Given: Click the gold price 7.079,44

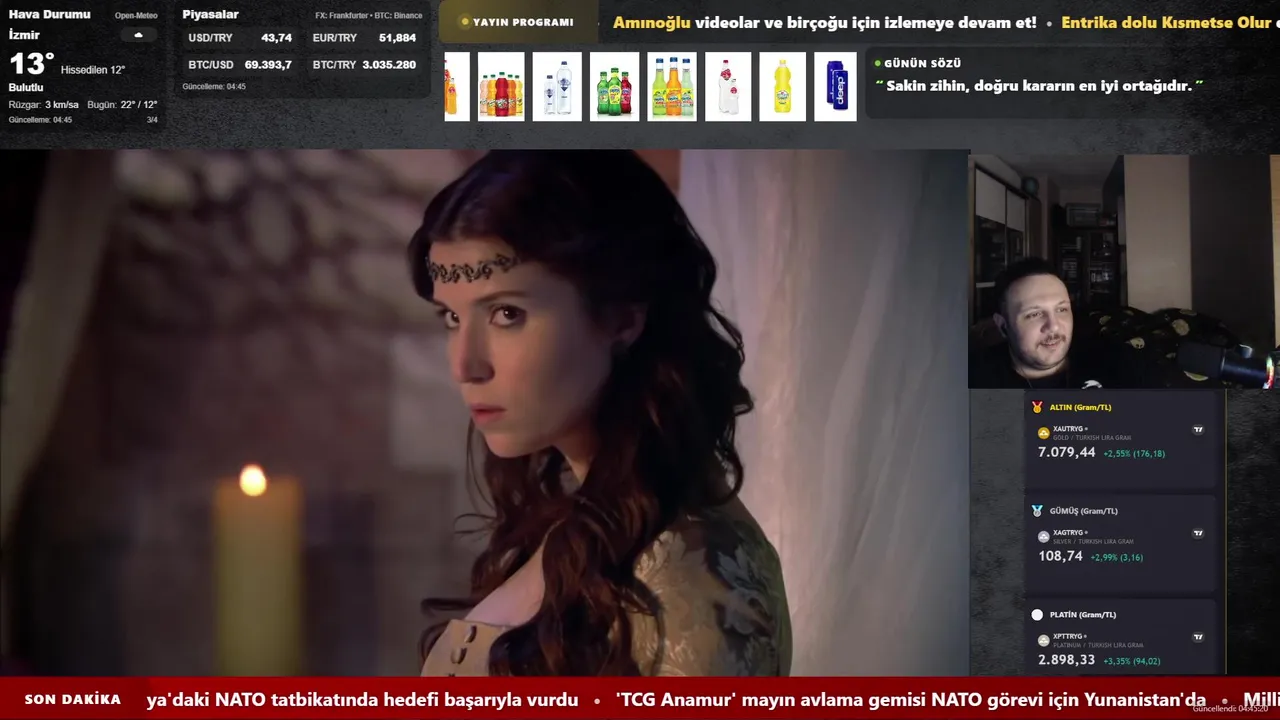Looking at the screenshot, I should pos(1067,453).
